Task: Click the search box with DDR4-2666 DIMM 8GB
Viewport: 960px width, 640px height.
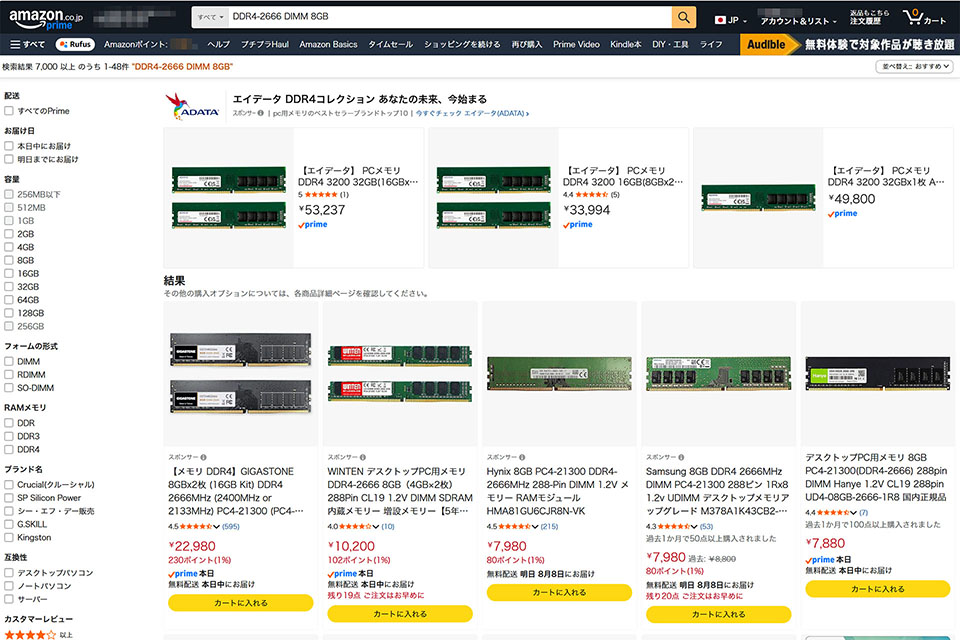Action: (x=450, y=17)
